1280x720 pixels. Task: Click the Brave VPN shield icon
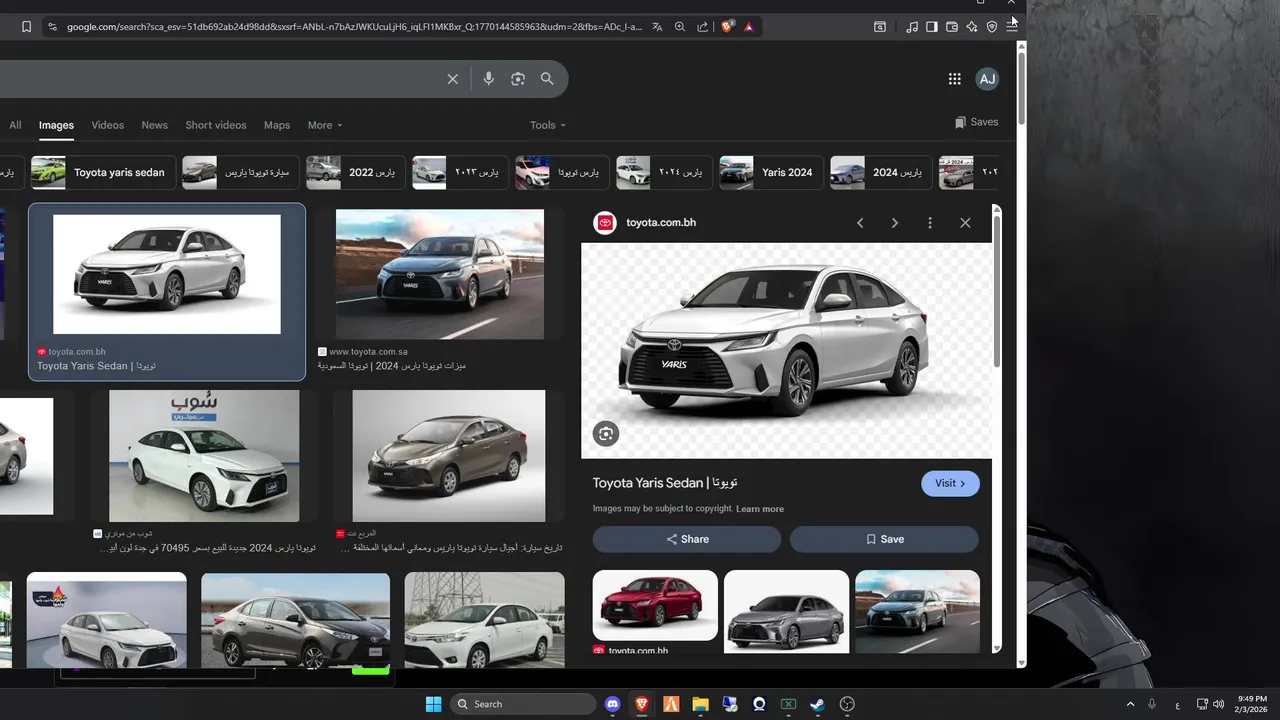(x=992, y=27)
